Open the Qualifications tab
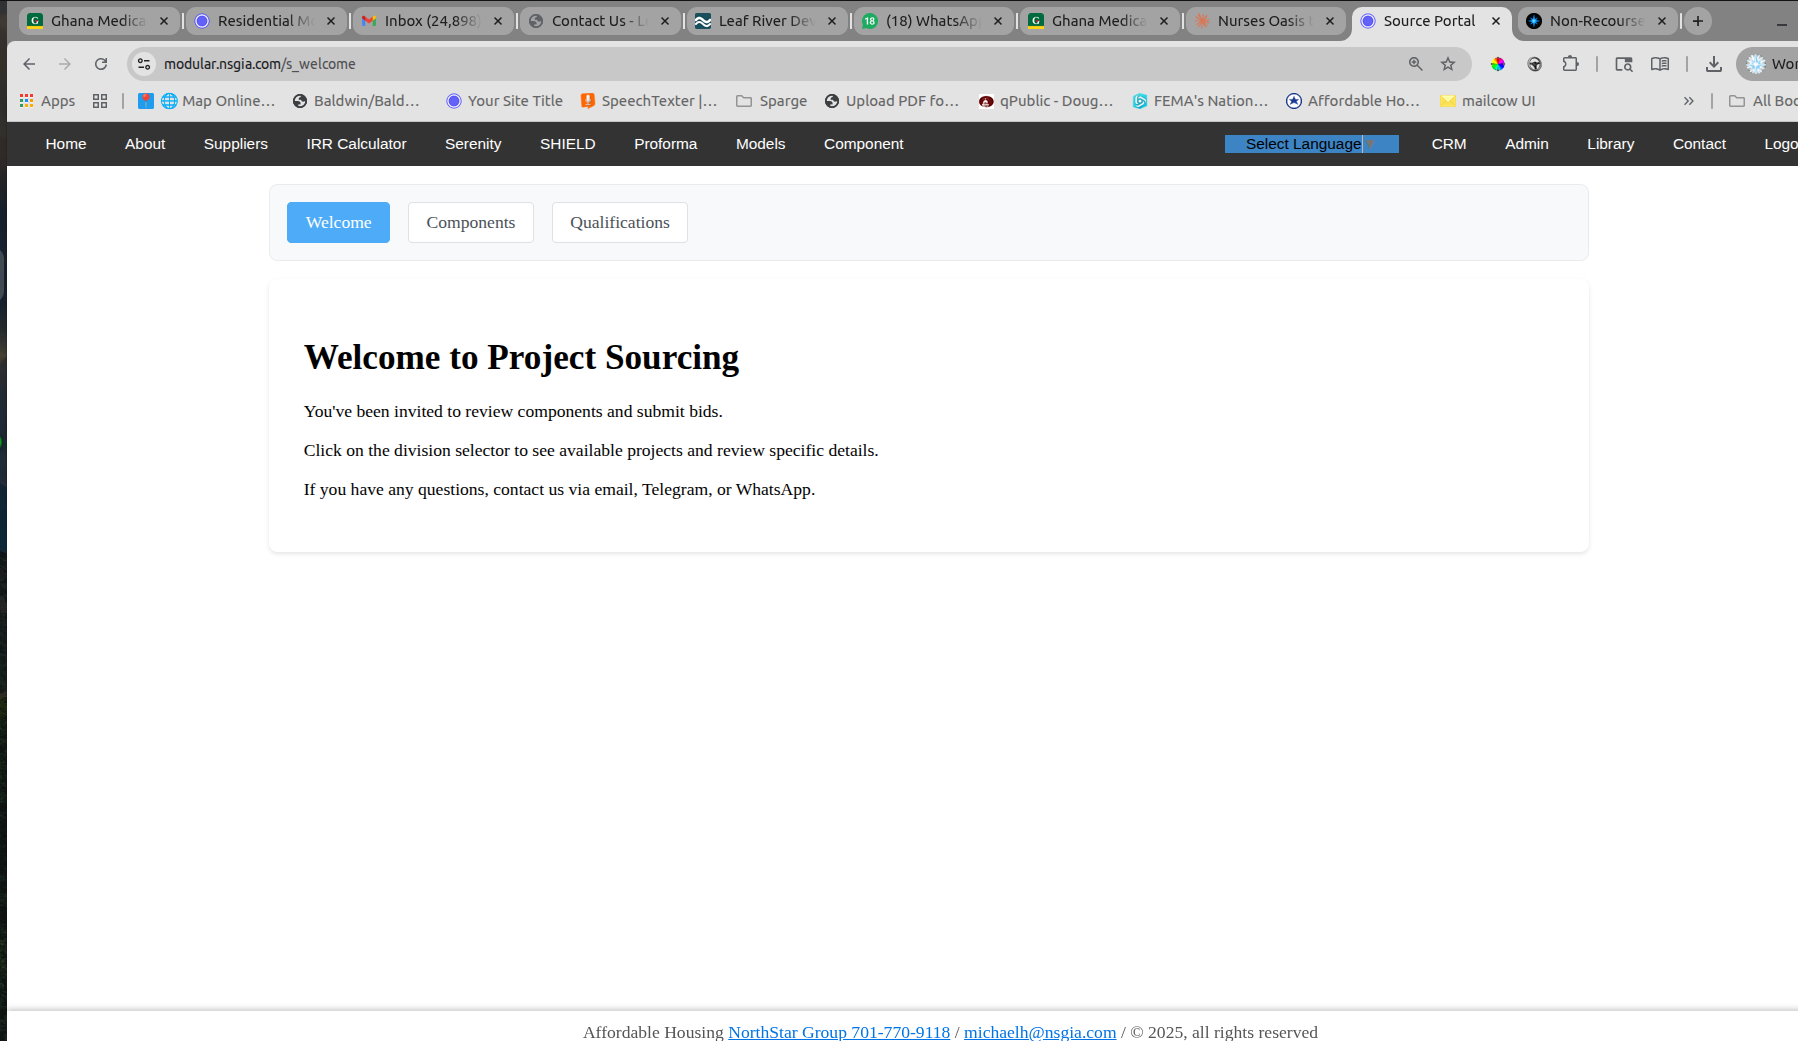Screen dimensions: 1798x1041 tap(619, 222)
